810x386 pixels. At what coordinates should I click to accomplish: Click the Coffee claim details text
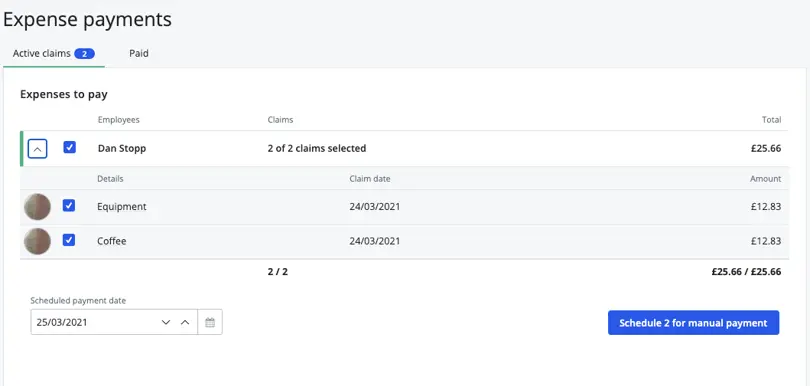pyautogui.click(x=112, y=241)
